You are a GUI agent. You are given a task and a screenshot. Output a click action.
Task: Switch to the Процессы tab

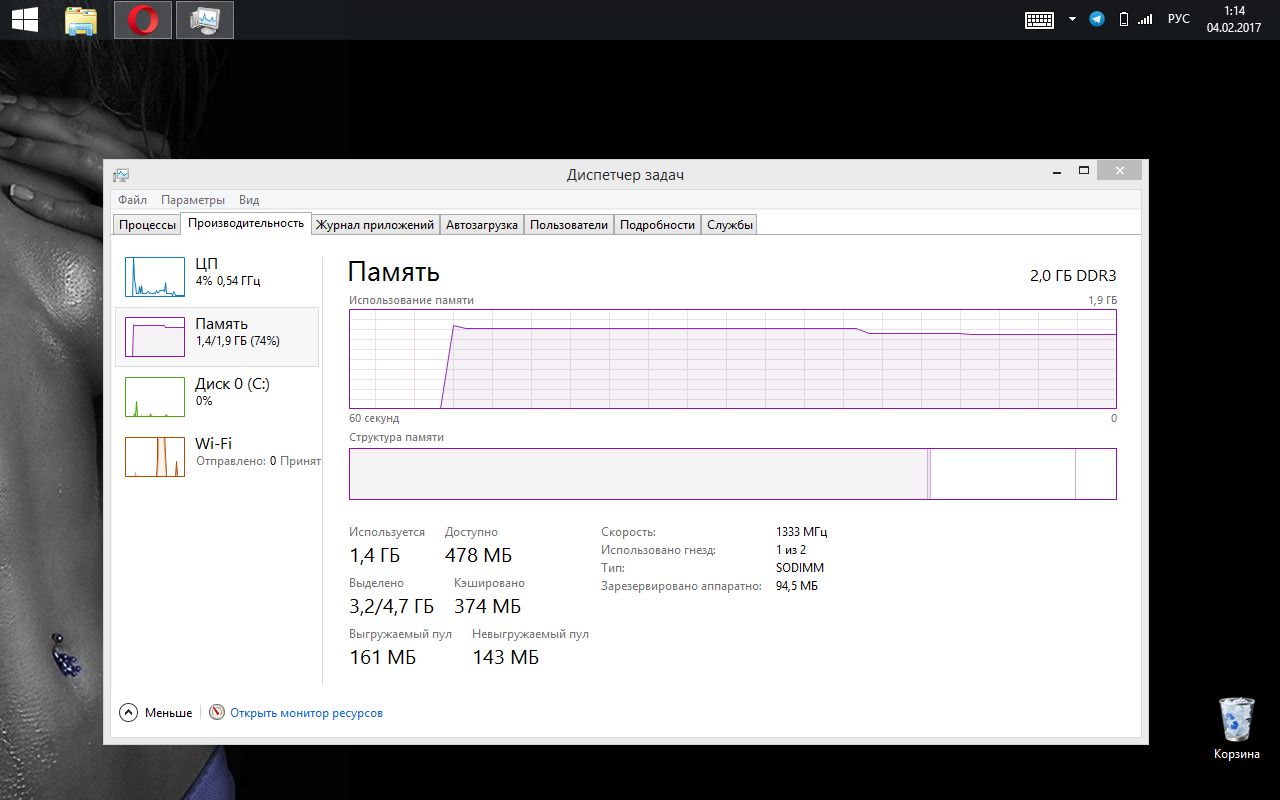coord(147,225)
